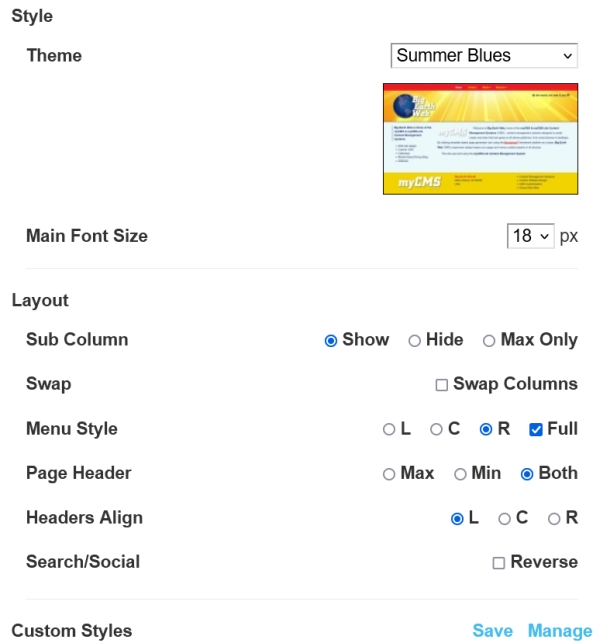
Task: Open the Main Font Size dropdown
Action: [530, 236]
